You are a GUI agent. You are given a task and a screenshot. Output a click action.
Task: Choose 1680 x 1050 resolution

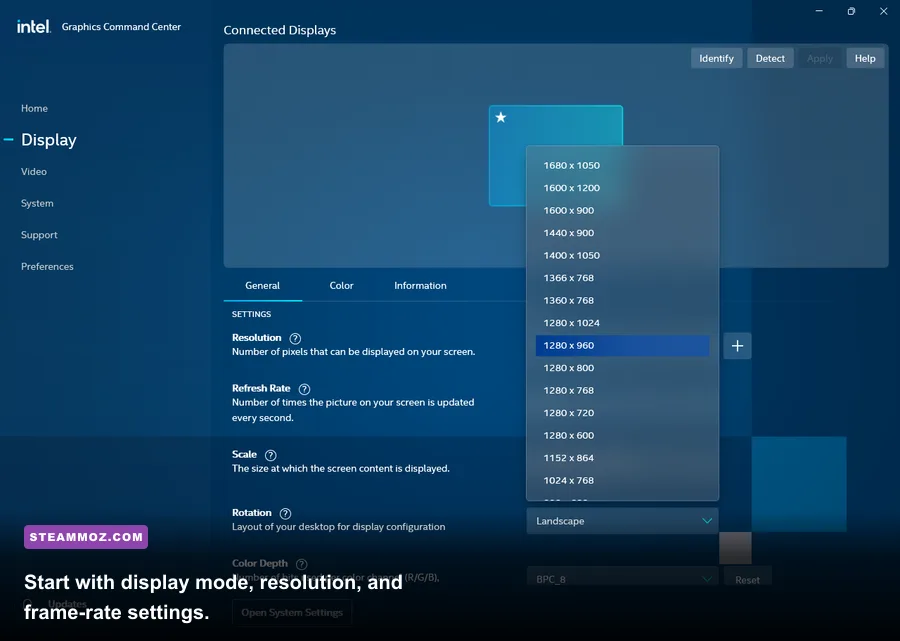(622, 165)
